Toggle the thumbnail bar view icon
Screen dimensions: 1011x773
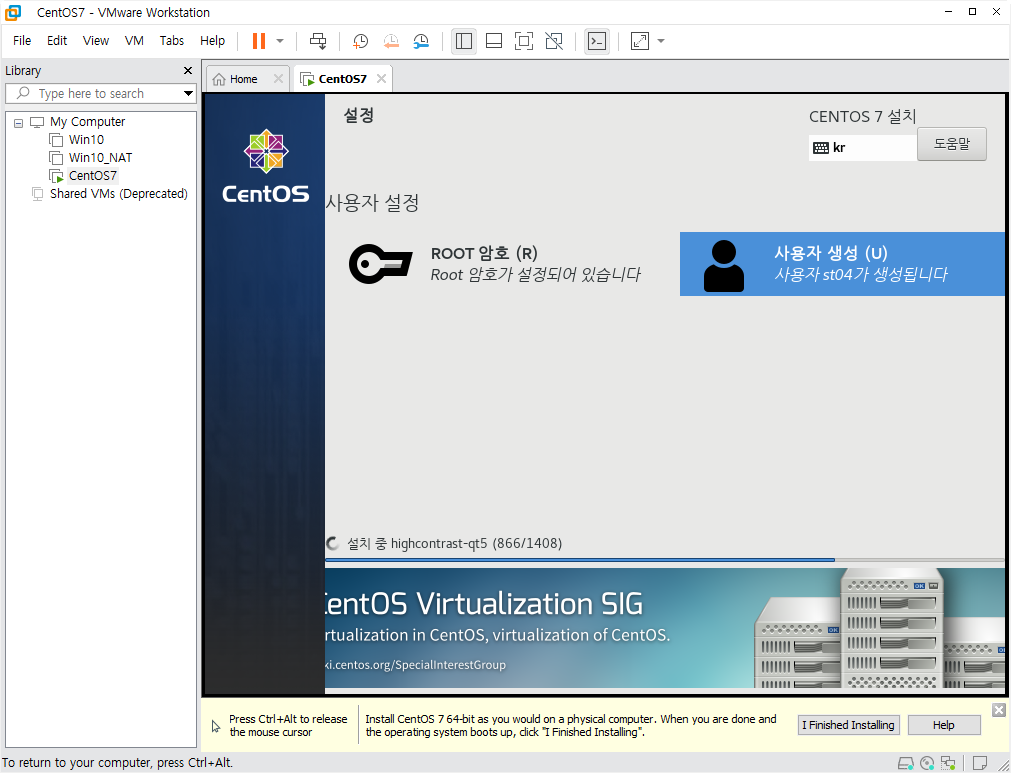(x=494, y=41)
